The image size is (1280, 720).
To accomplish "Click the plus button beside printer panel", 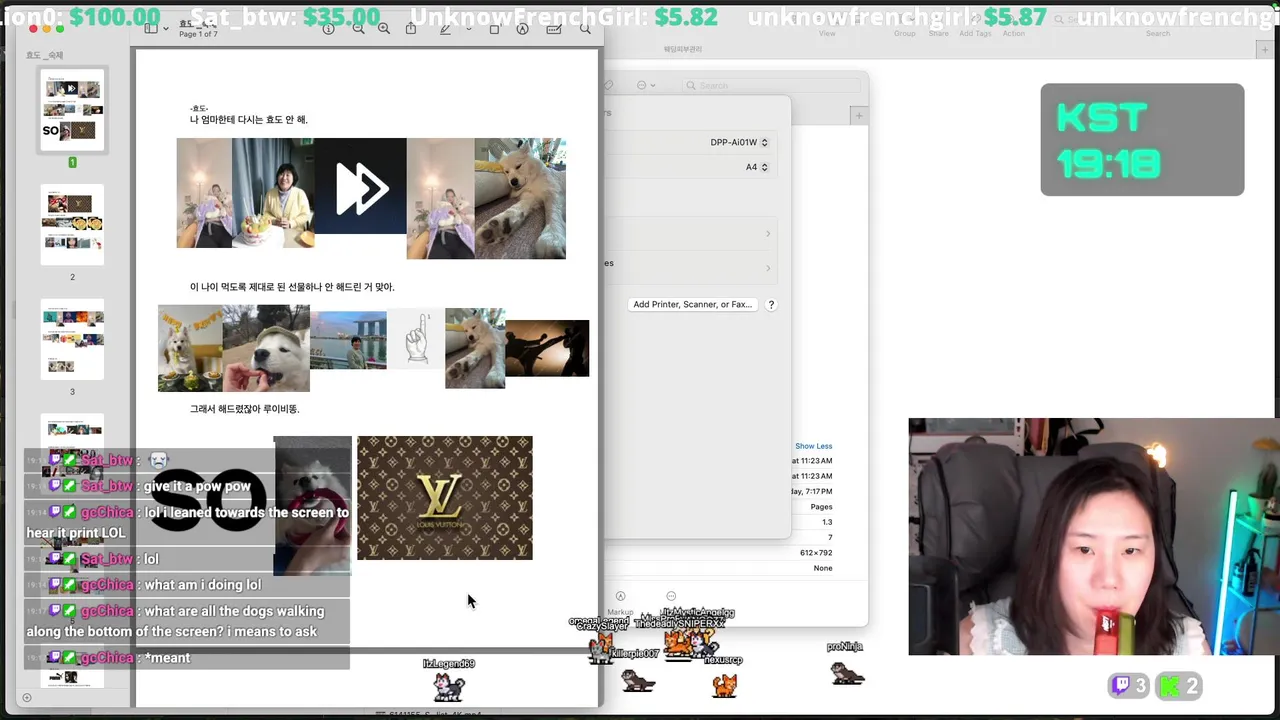I will [858, 116].
